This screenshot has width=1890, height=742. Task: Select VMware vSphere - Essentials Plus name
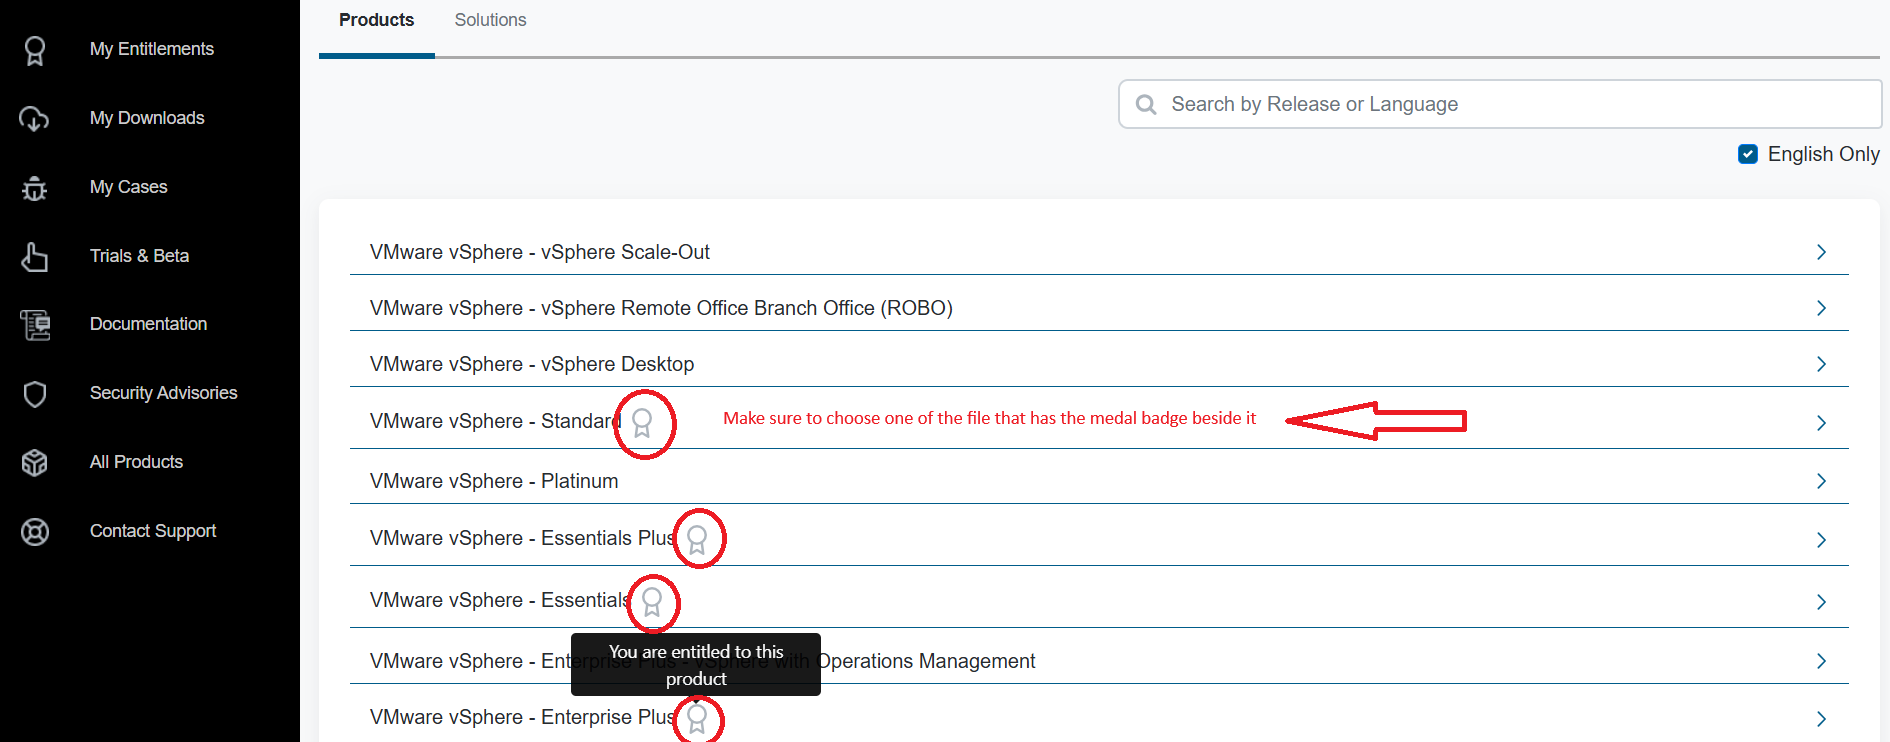click(522, 538)
